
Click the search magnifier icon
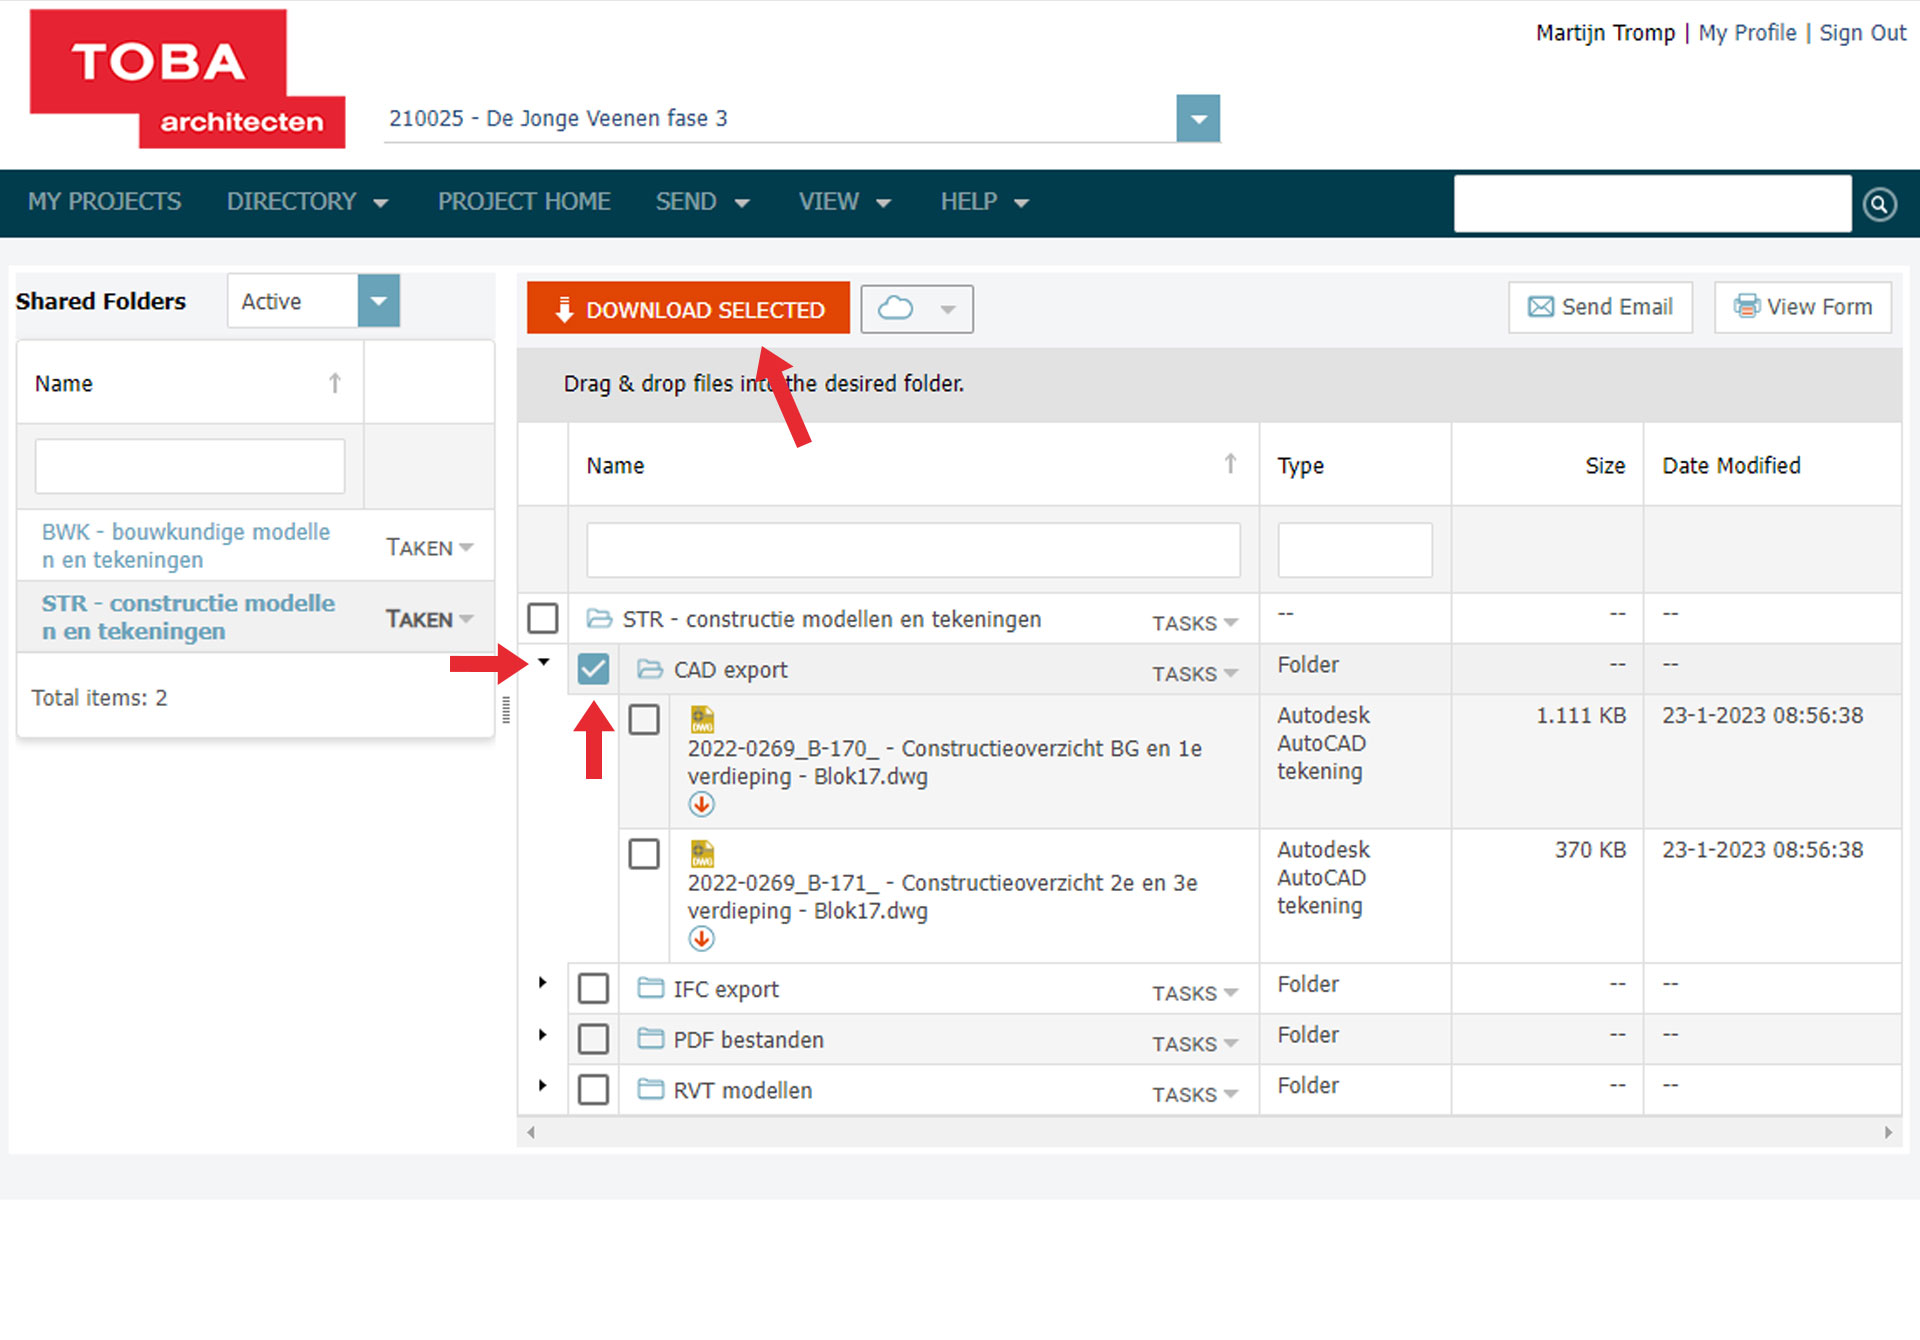click(x=1879, y=204)
